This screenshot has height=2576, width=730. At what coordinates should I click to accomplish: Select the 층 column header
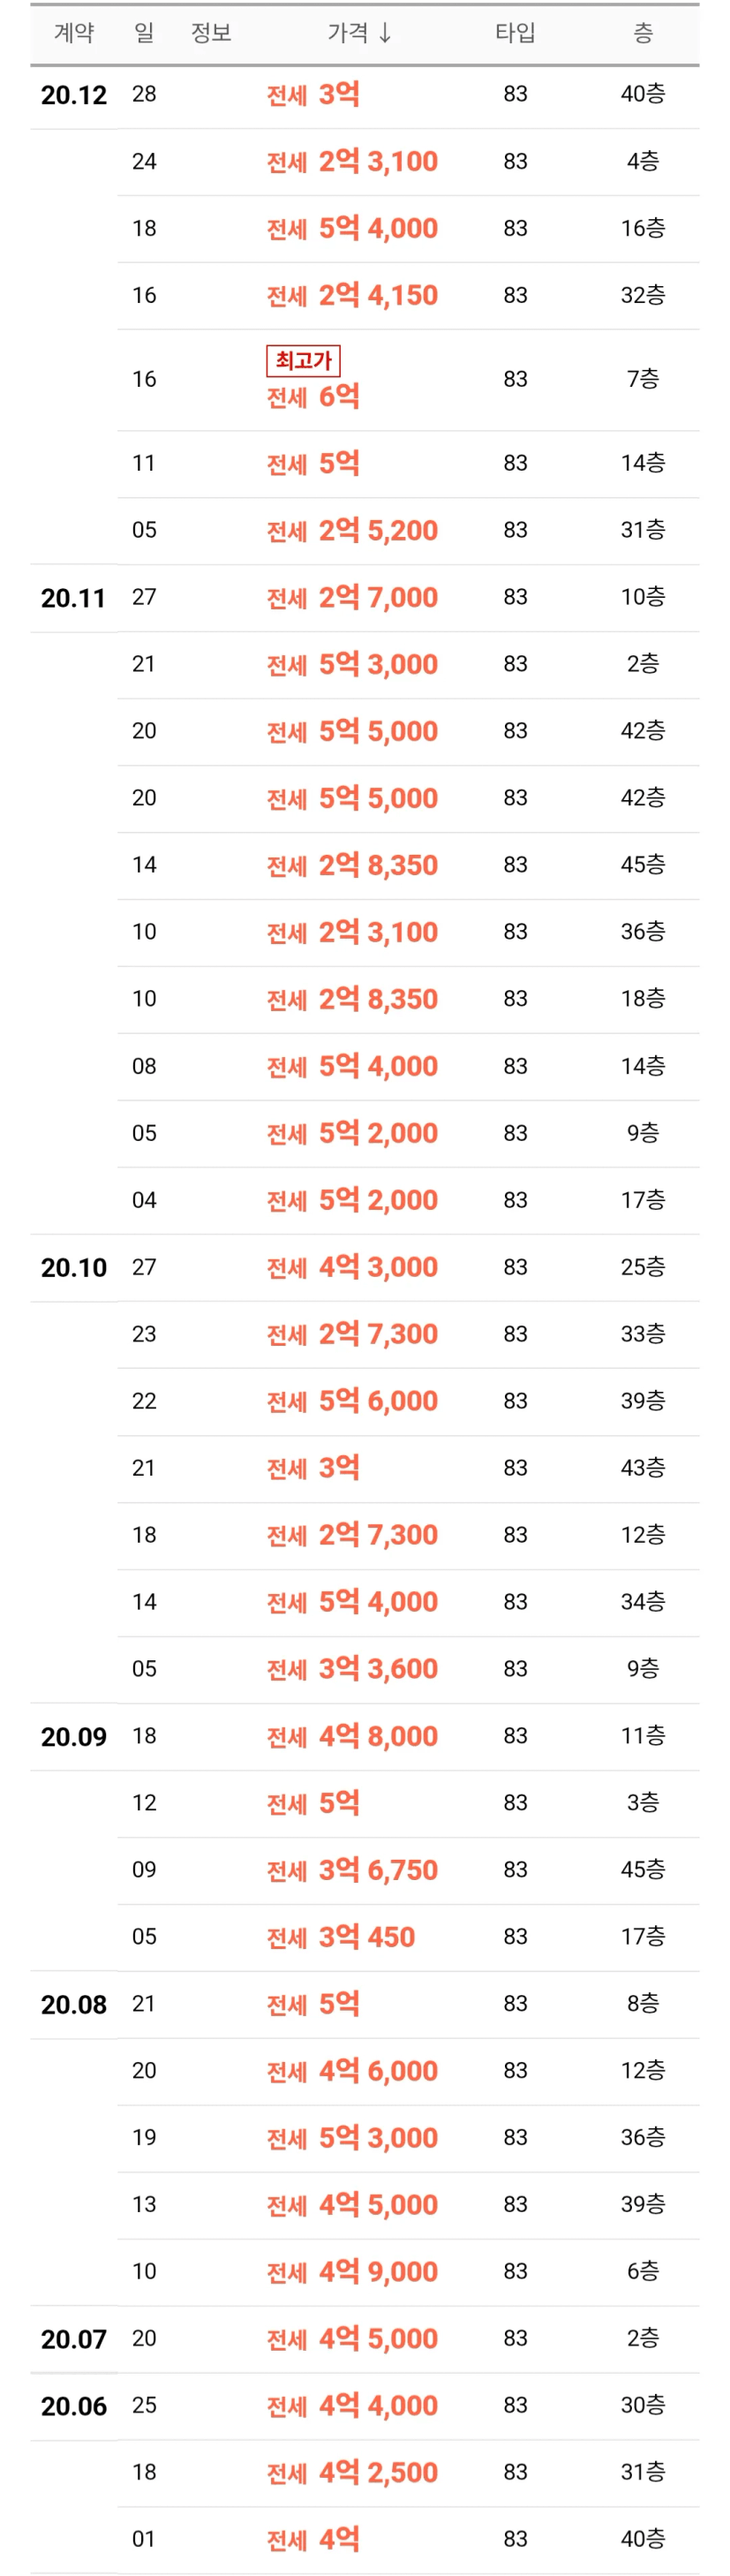click(x=642, y=34)
